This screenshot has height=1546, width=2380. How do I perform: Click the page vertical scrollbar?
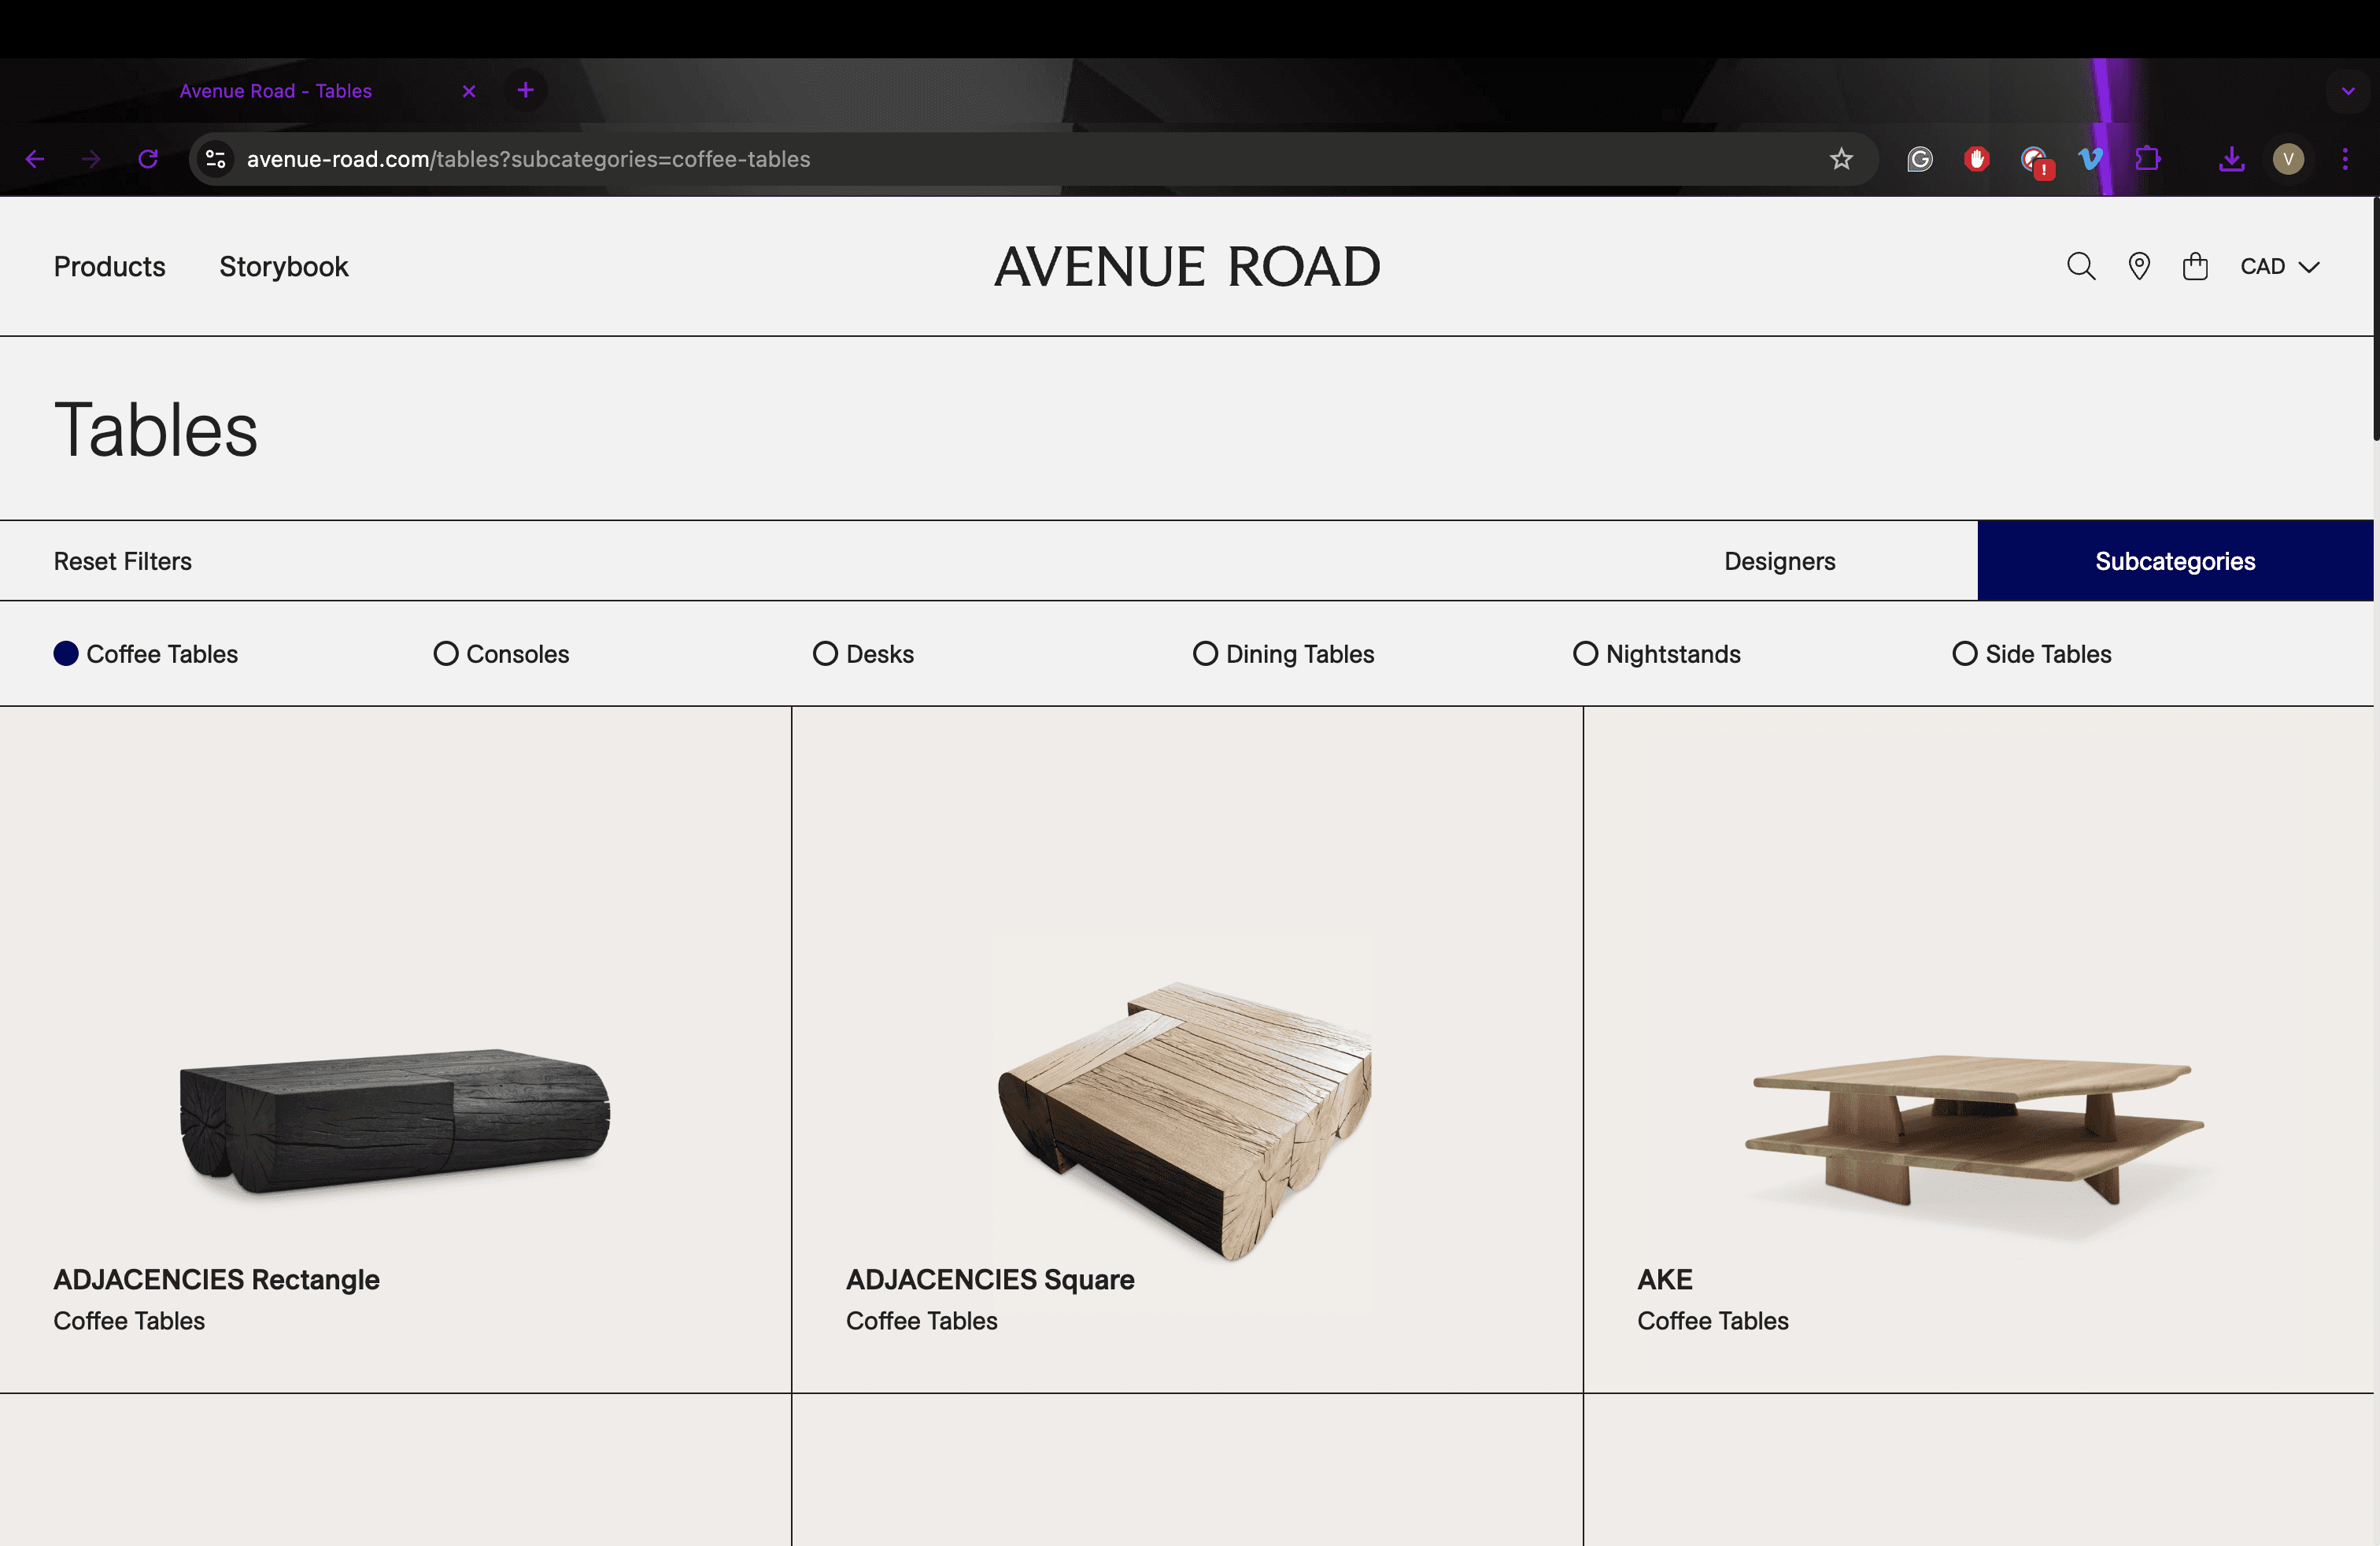[x=2375, y=320]
